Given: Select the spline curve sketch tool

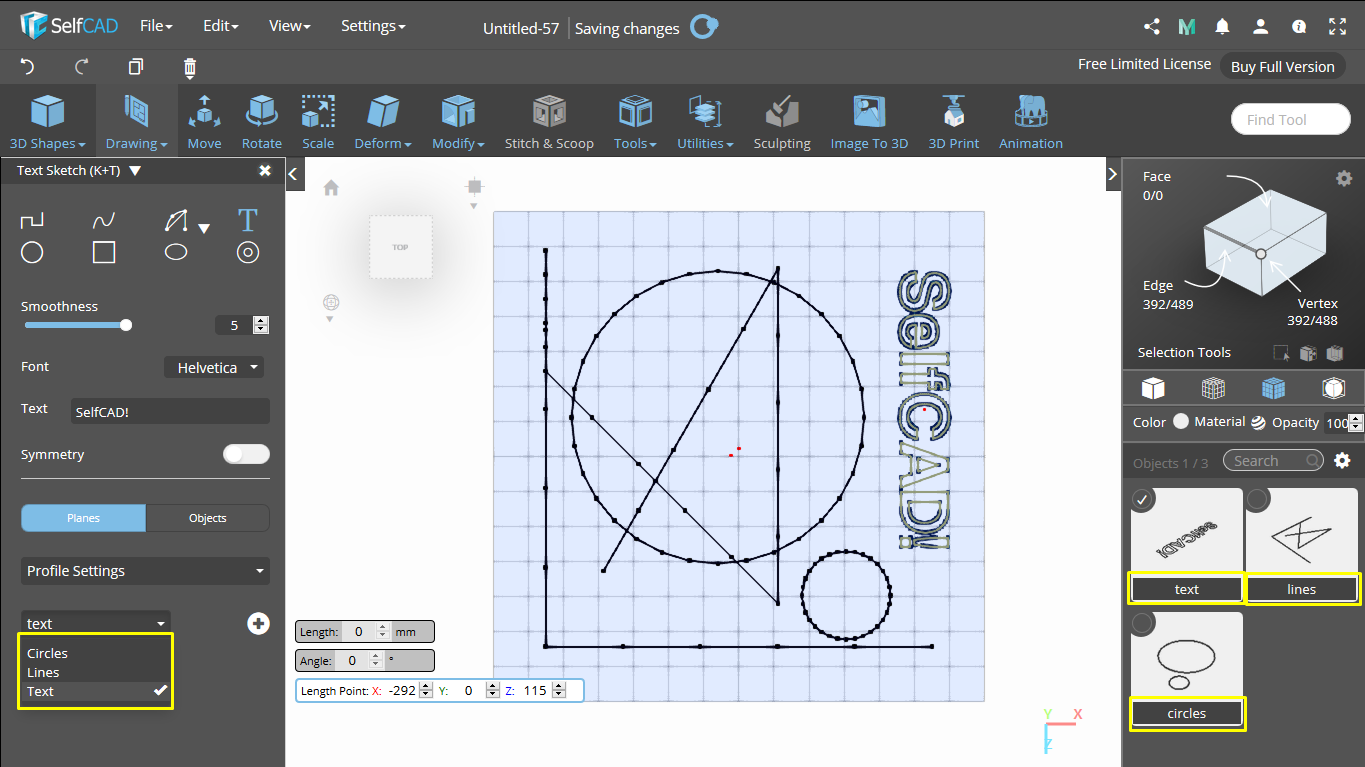Looking at the screenshot, I should click(104, 221).
